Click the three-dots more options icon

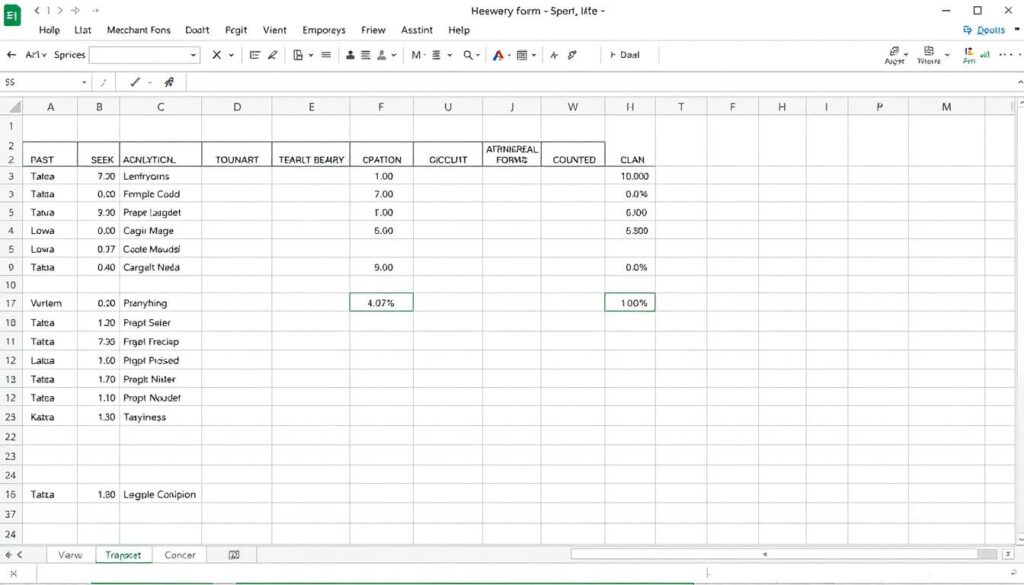tap(1006, 55)
